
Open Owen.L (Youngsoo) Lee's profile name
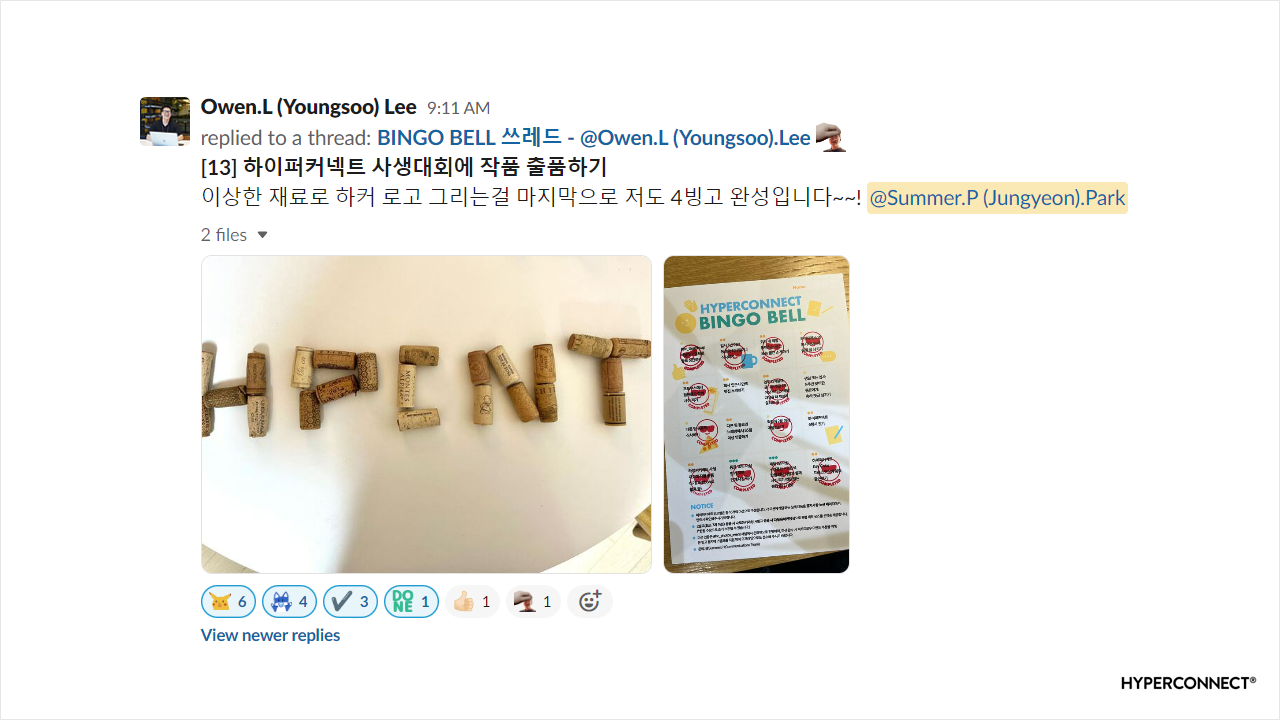[x=308, y=107]
